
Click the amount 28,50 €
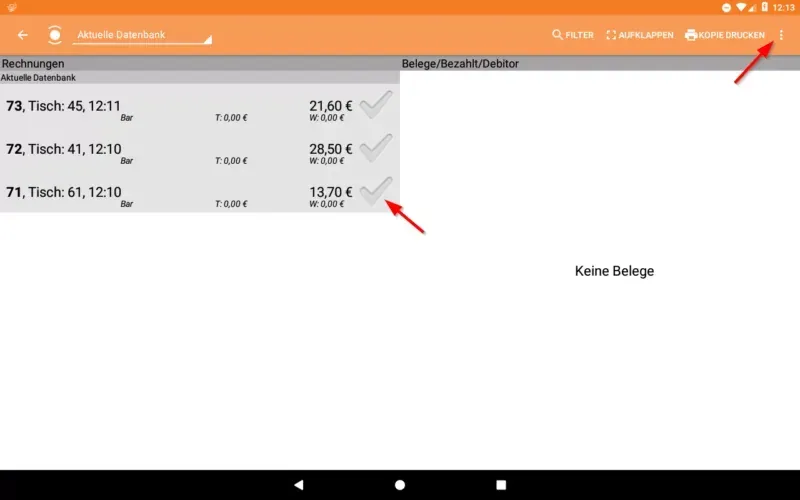[x=331, y=149]
